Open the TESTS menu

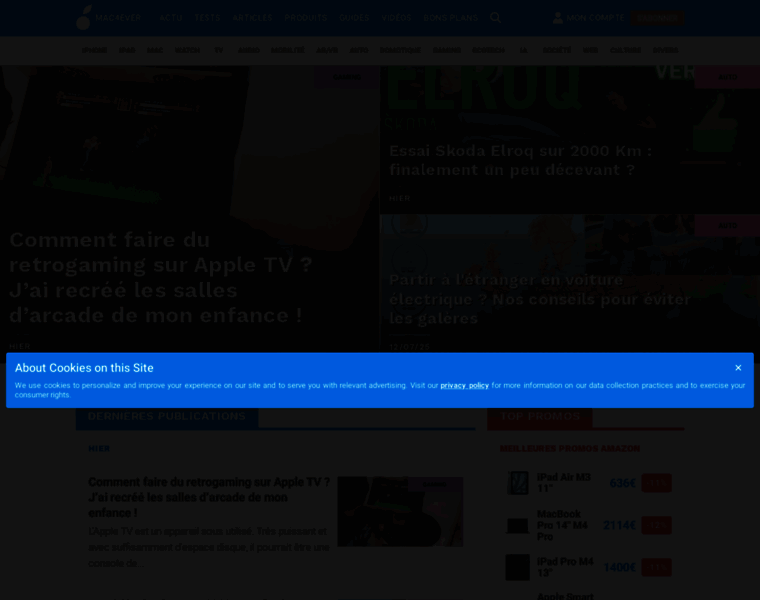[x=207, y=18]
